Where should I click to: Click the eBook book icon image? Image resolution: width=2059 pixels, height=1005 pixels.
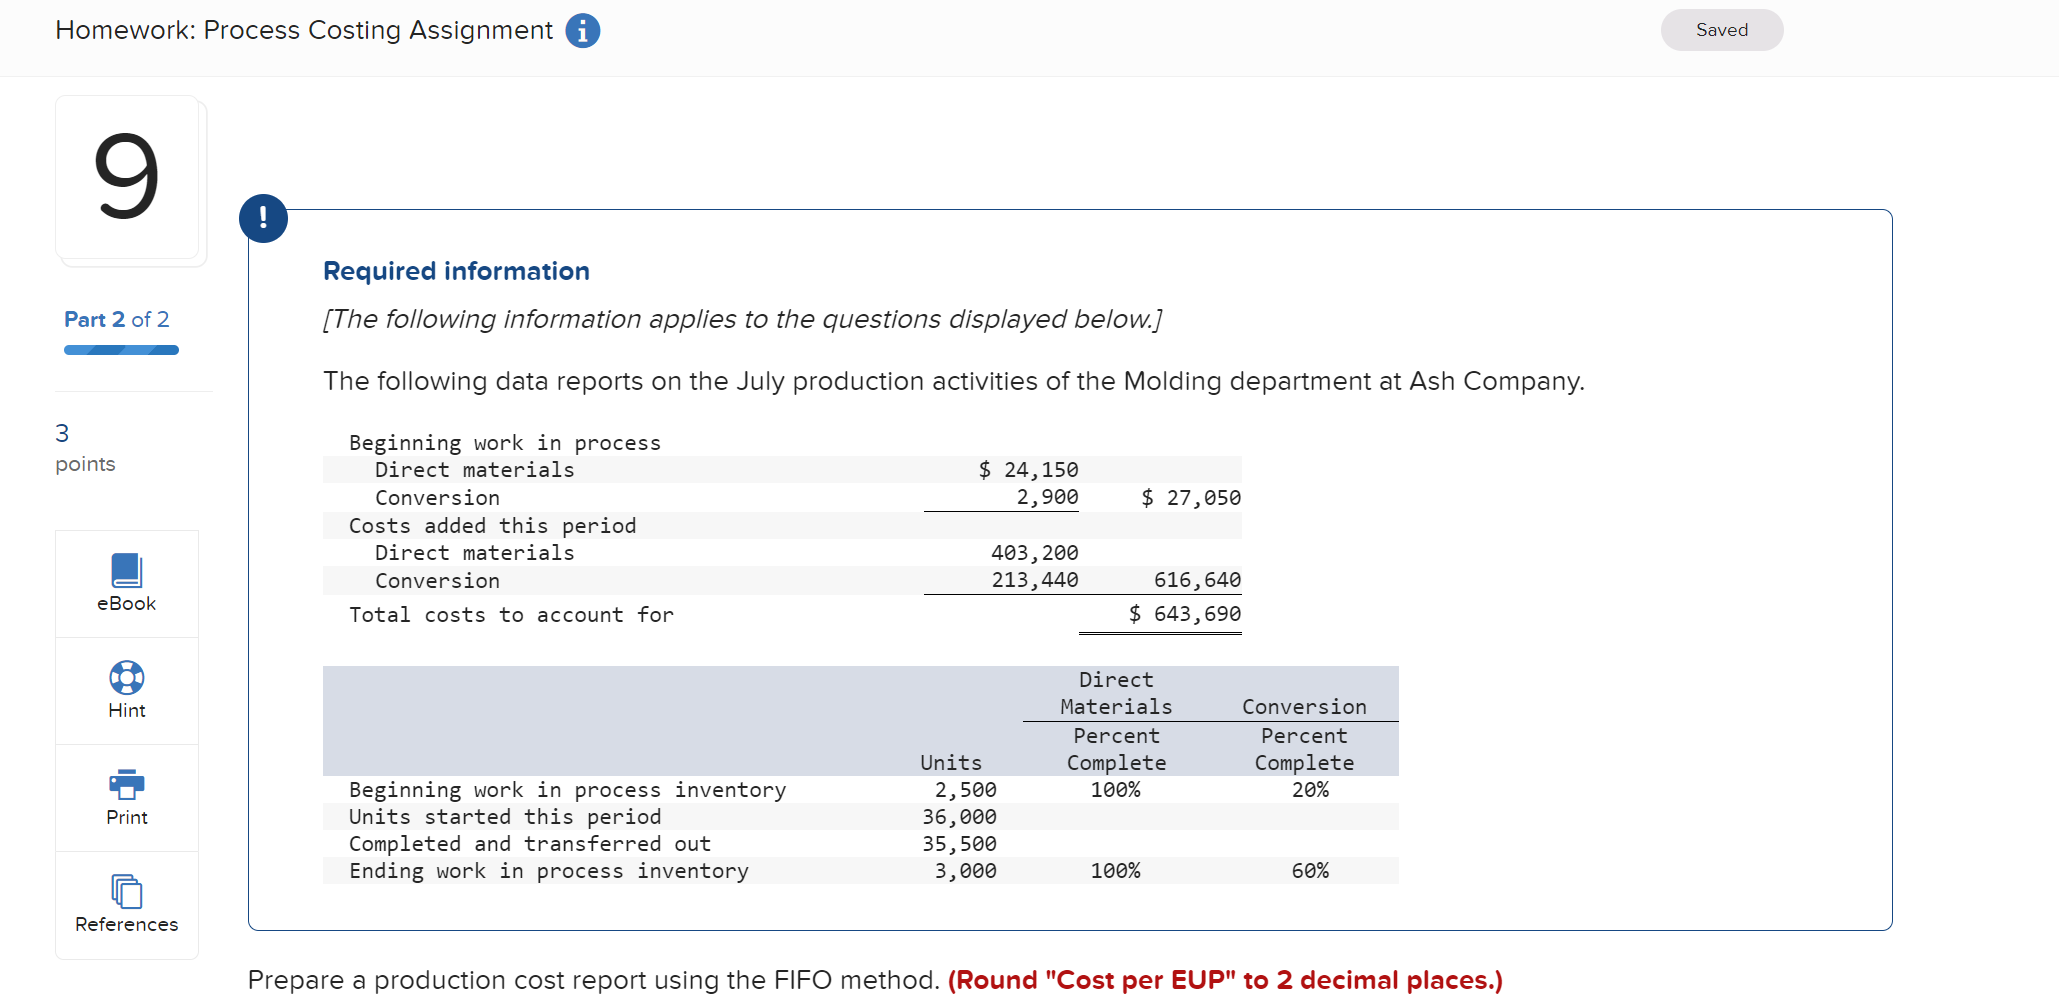click(x=126, y=570)
